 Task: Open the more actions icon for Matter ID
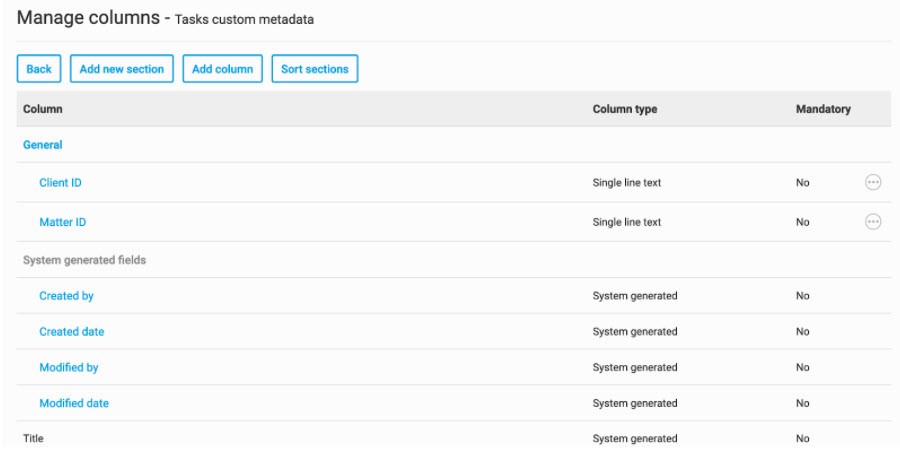tap(872, 222)
